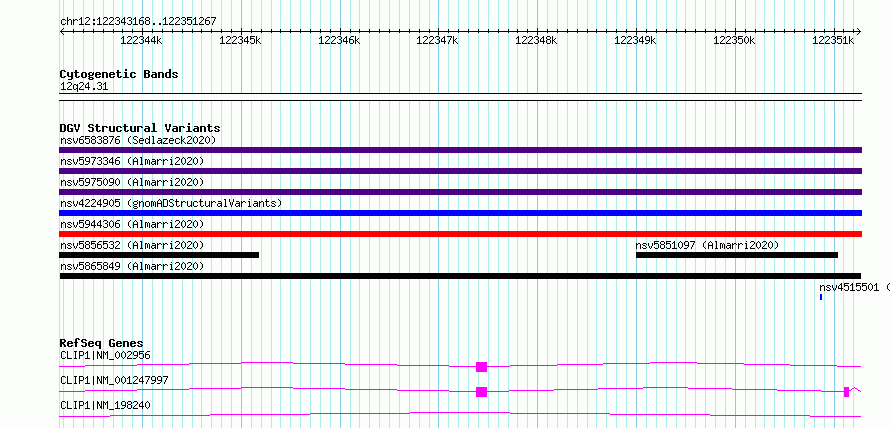Click the CLIP1|NM_002956 transcript label
Screen dimensions: 890x428
105,356
